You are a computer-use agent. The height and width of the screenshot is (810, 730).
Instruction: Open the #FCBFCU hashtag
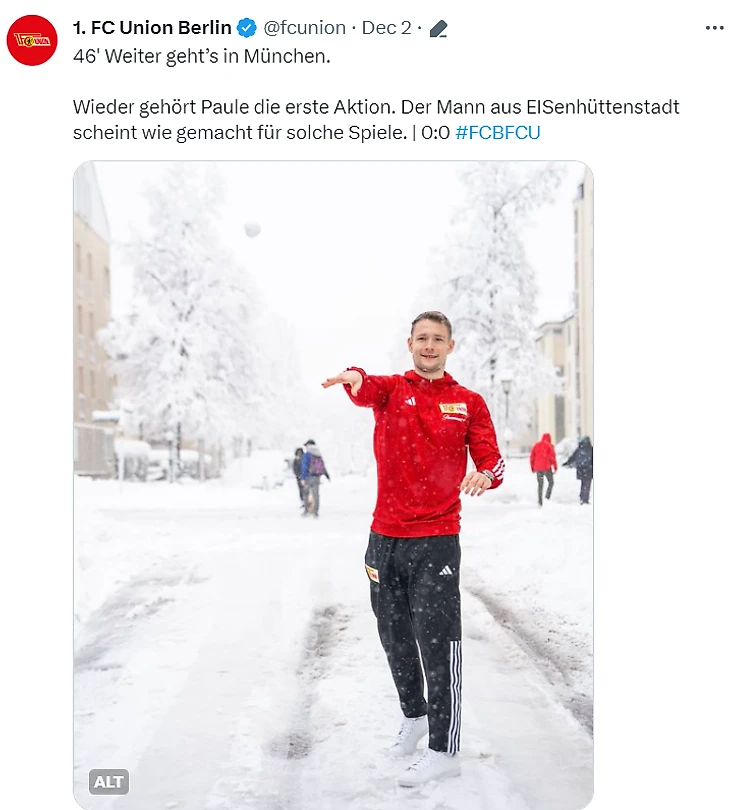click(498, 133)
